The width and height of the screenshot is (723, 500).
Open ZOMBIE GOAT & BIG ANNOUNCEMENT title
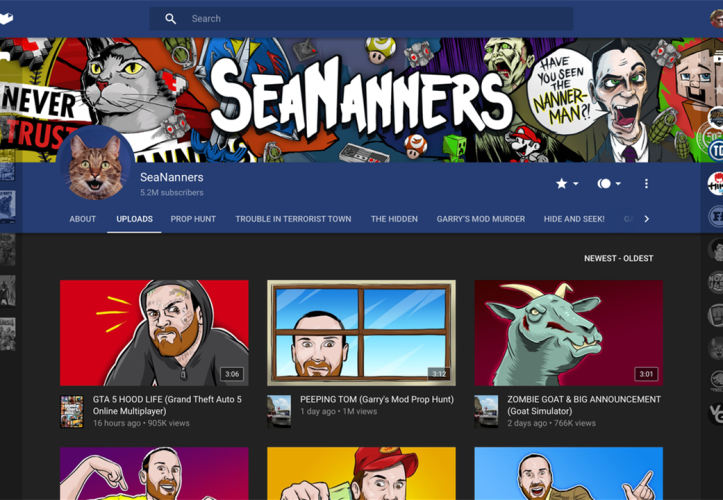584,405
